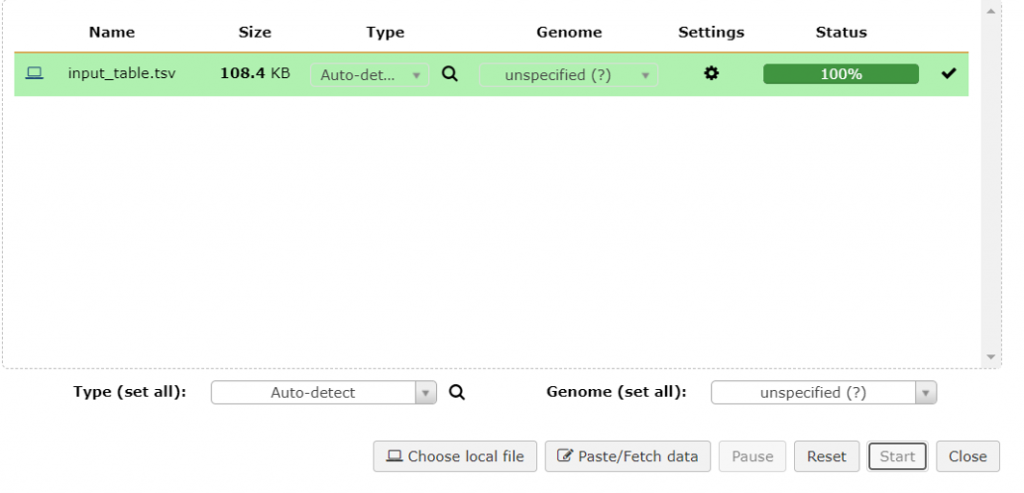1024x493 pixels.
Task: Click the search icon next to Type (set all)
Action: coord(457,393)
